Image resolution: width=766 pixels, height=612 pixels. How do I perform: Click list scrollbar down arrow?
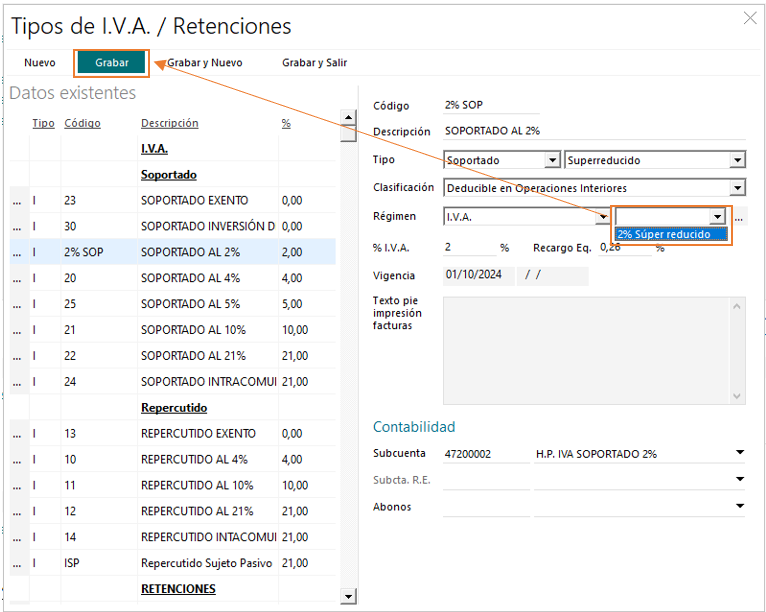point(348,596)
